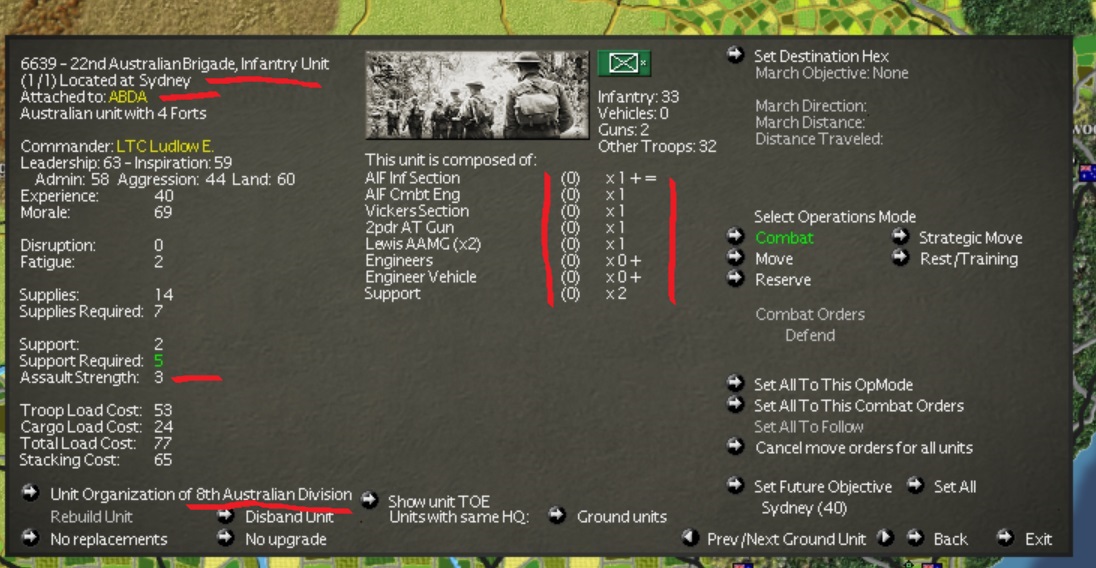Click the Set Destination Hex arrow
Screen dimensions: 1096x568
pyautogui.click(x=735, y=54)
